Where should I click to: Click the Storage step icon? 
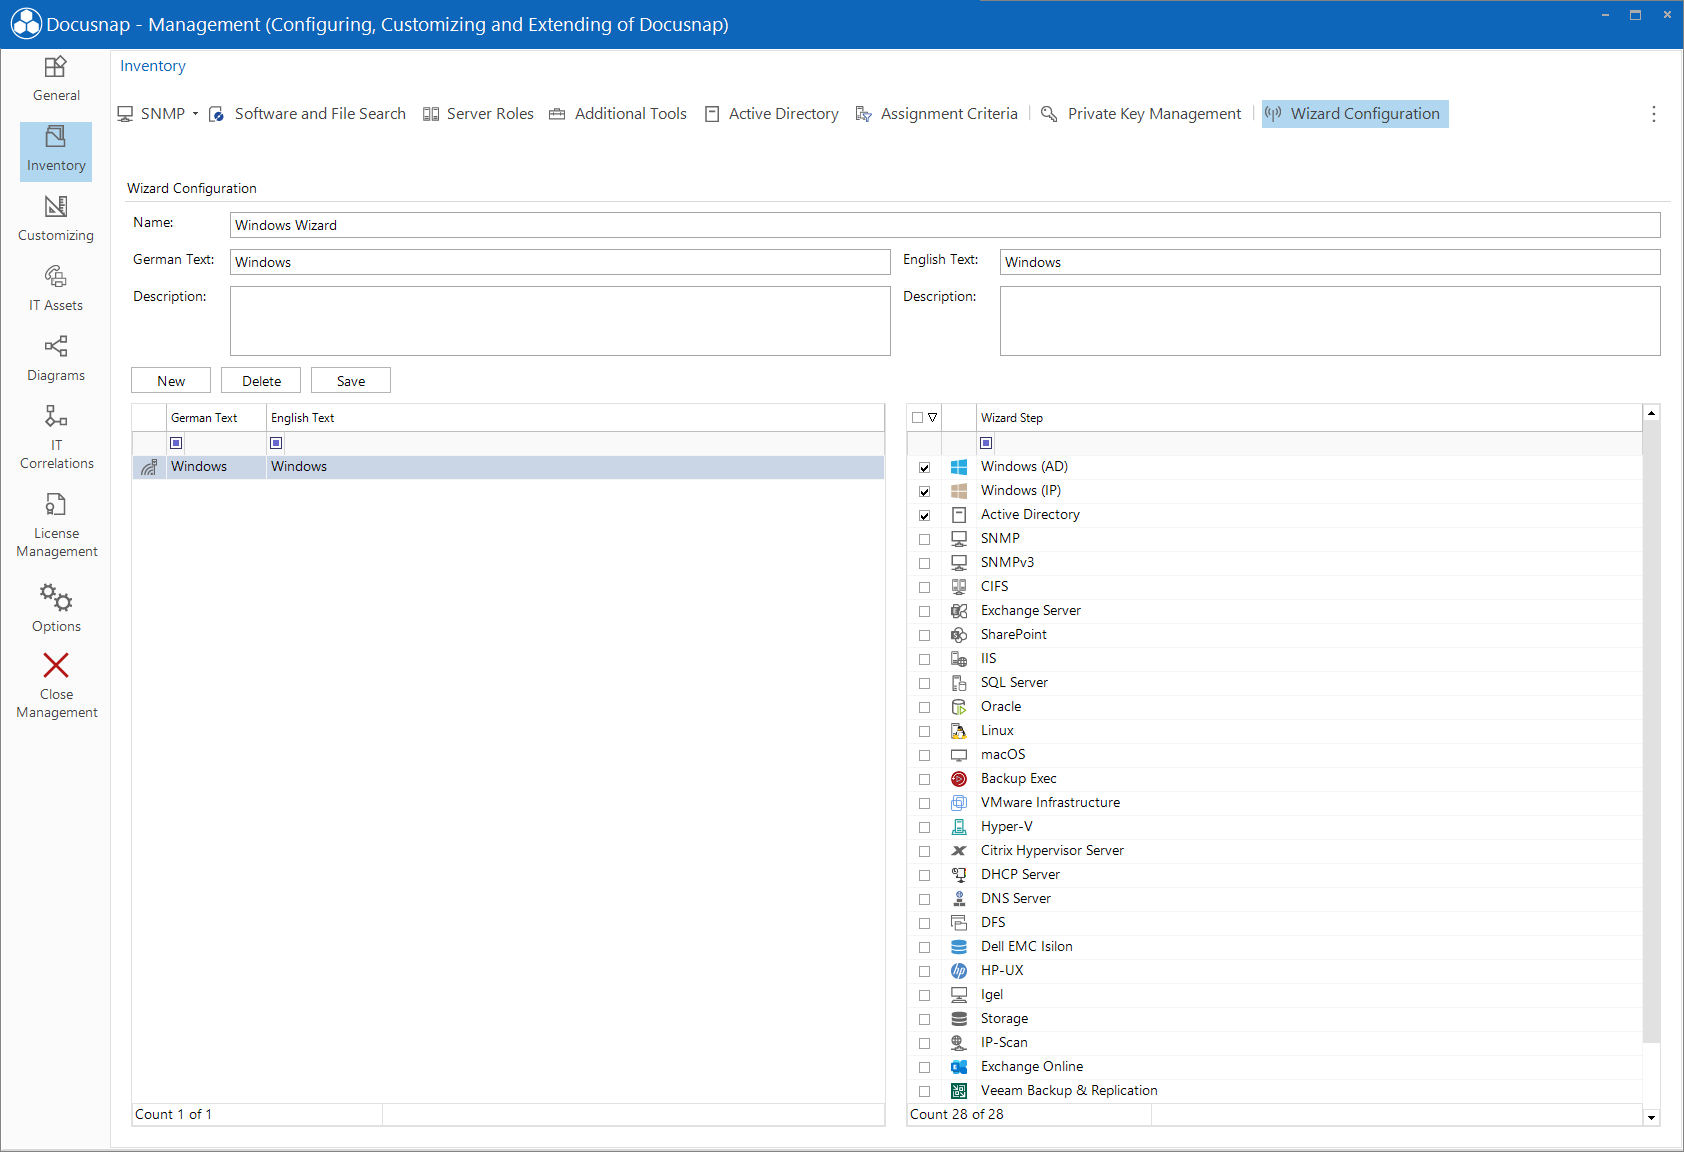pyautogui.click(x=959, y=1019)
